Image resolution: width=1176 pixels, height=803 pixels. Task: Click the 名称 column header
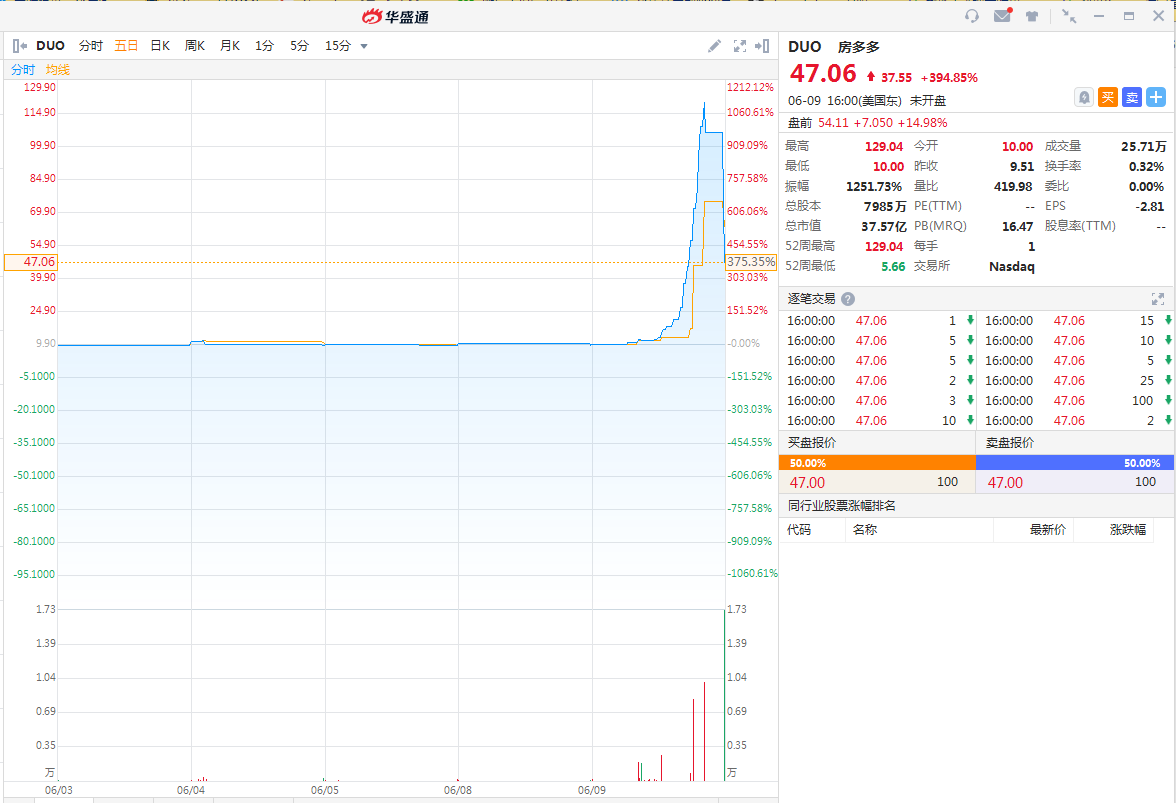coord(865,530)
